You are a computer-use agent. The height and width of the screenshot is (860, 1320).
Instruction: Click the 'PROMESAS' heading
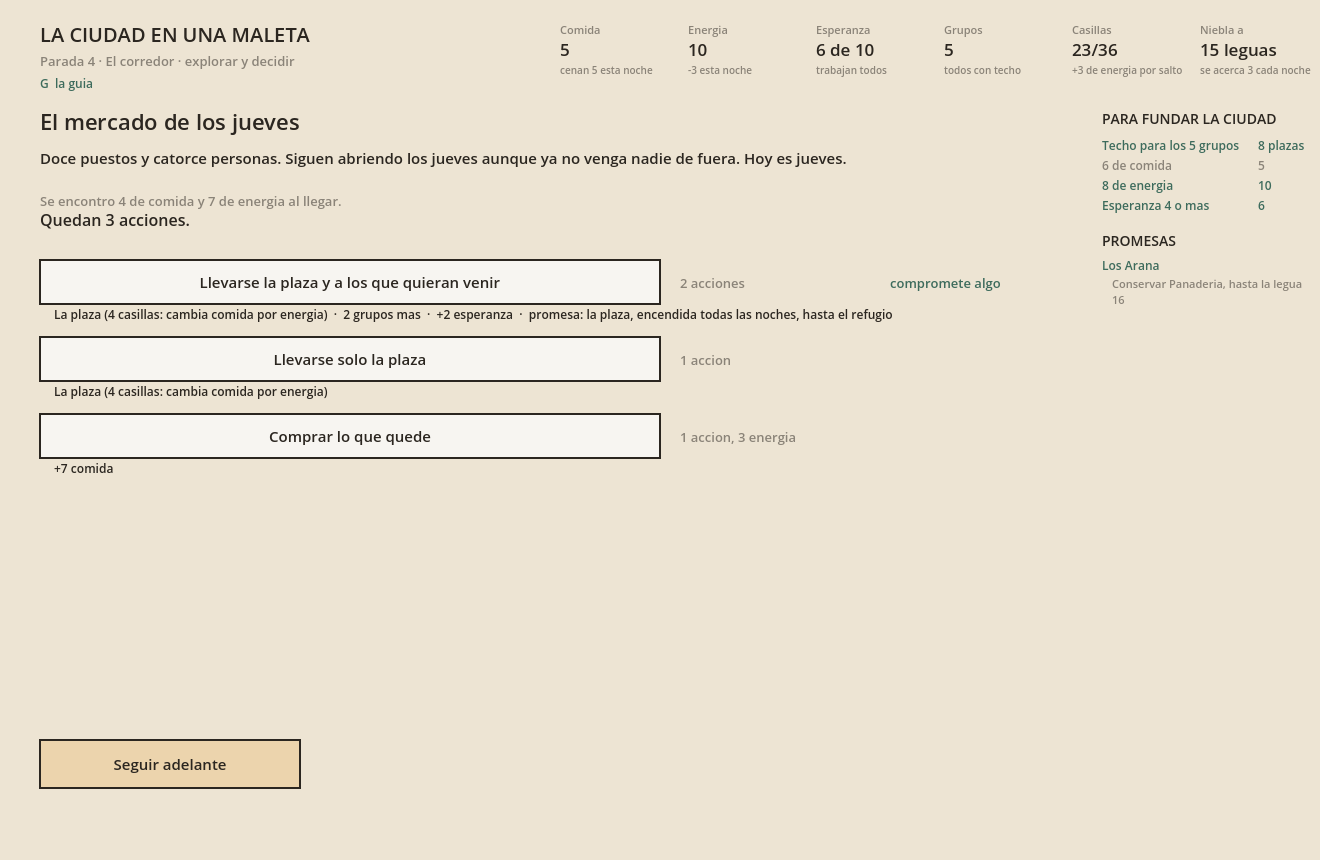(x=1139, y=241)
